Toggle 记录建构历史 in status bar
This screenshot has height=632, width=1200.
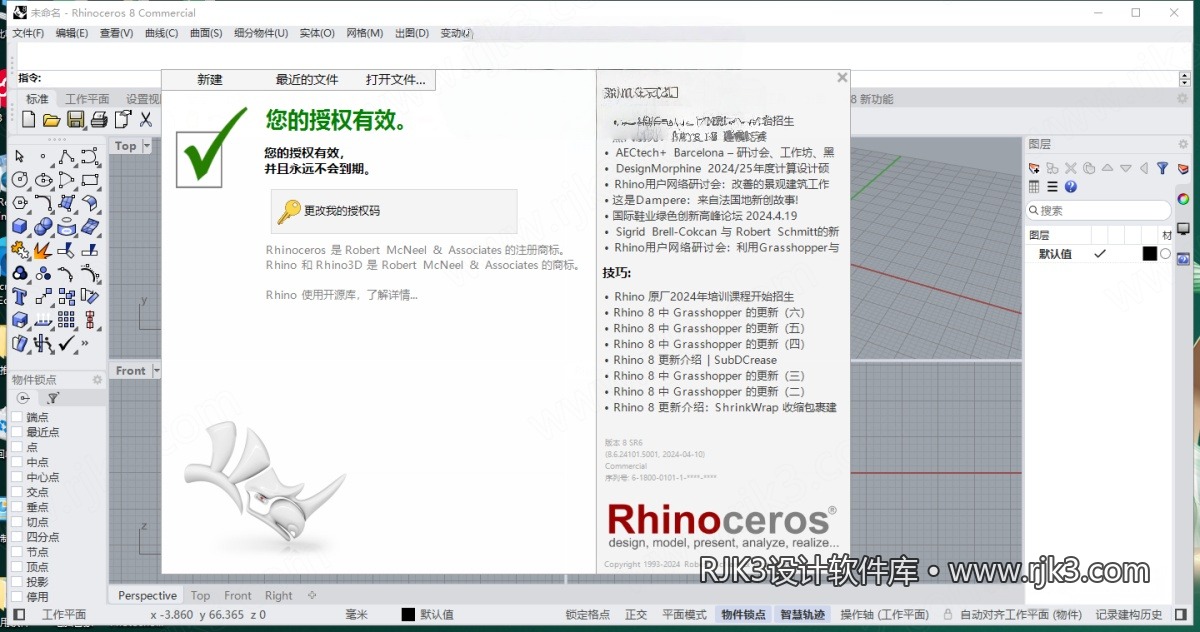1130,614
